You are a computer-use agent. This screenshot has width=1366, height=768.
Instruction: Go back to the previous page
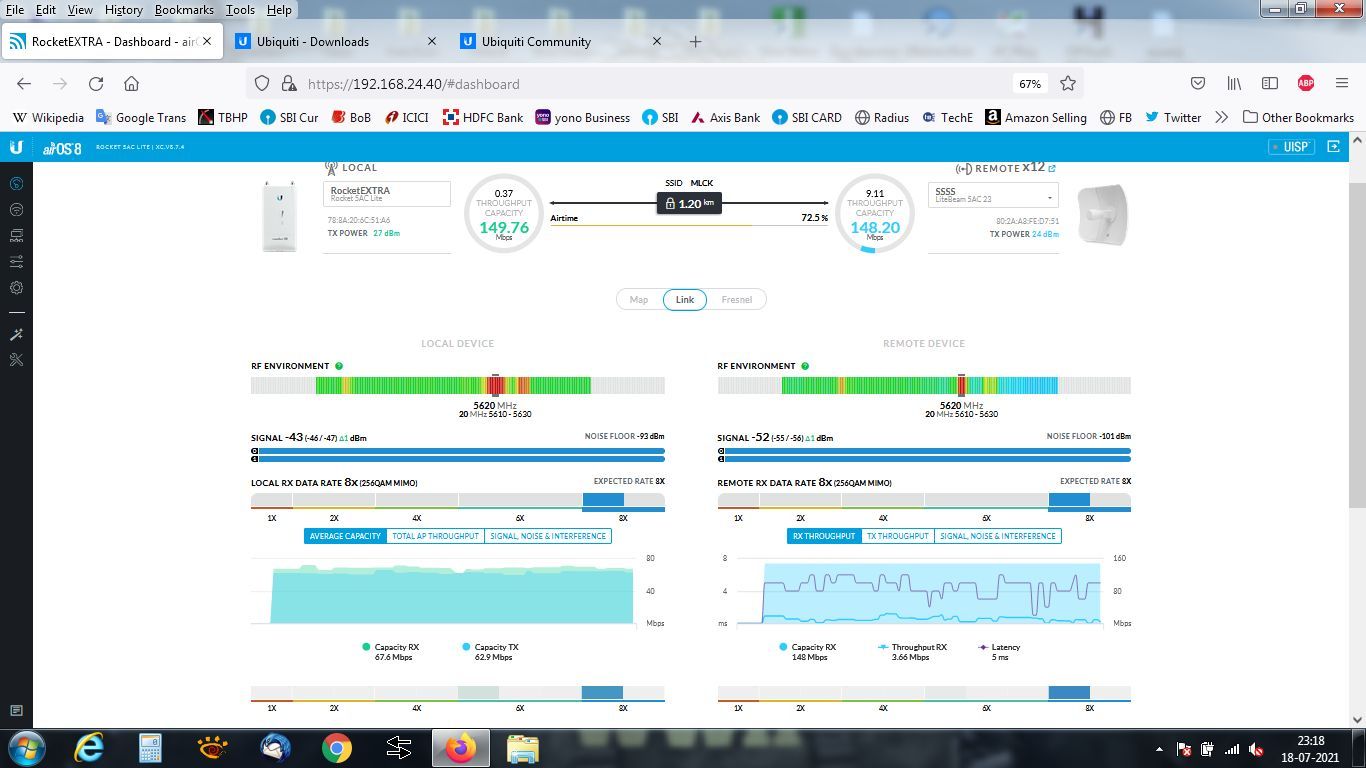[24, 84]
